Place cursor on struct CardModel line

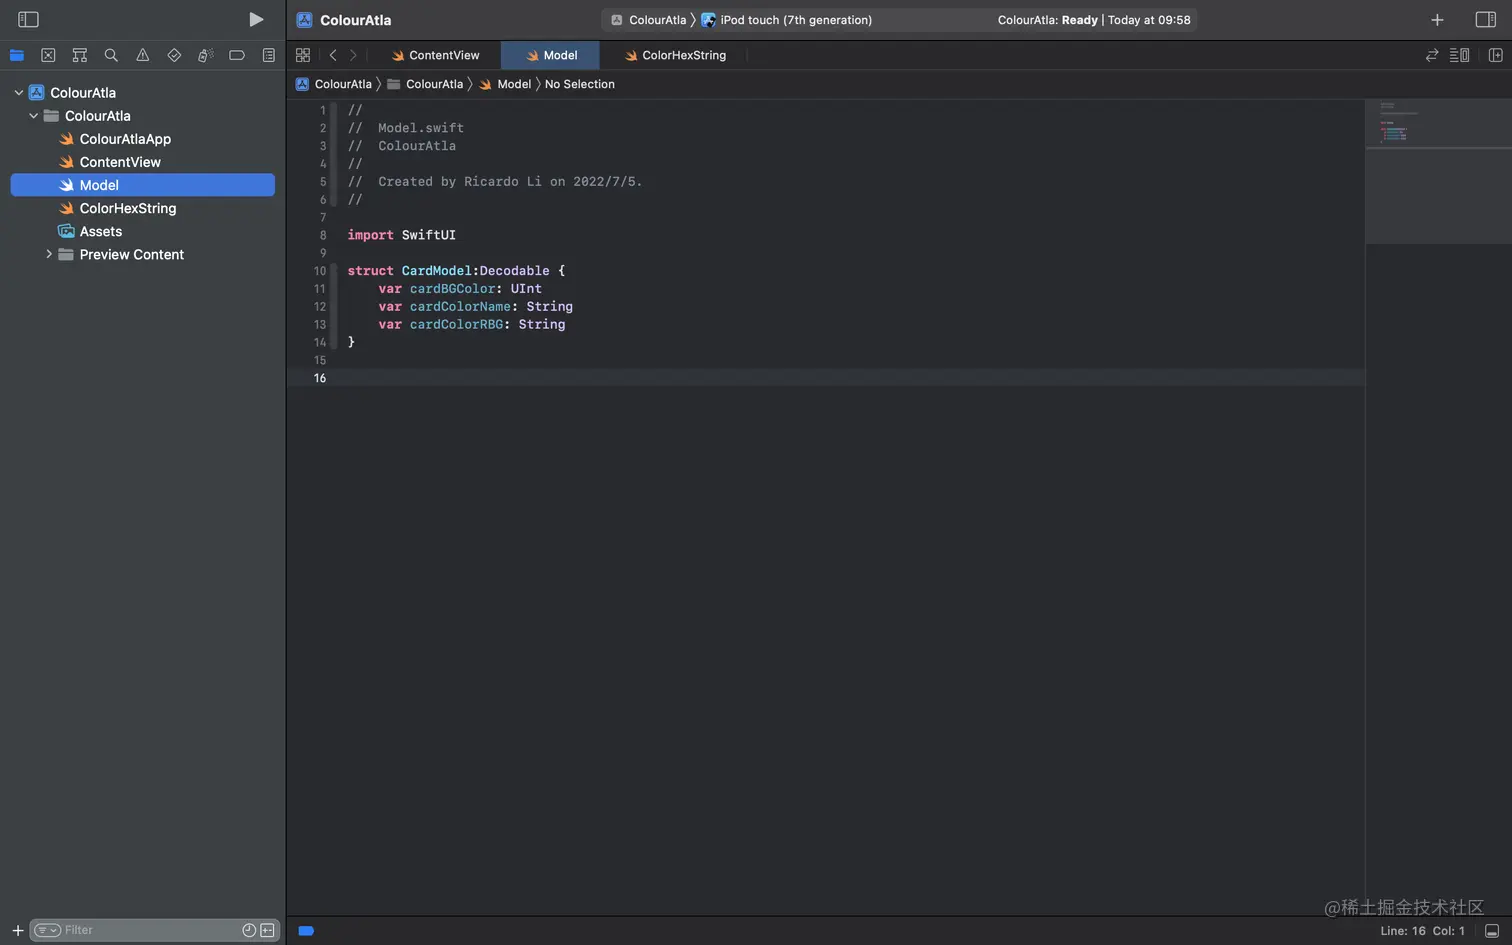[x=456, y=271]
